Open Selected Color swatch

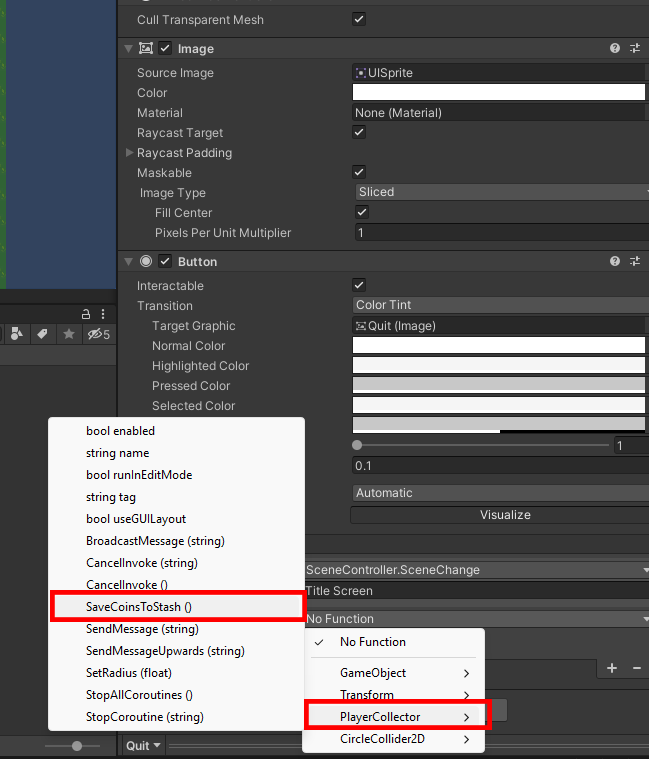tap(499, 405)
